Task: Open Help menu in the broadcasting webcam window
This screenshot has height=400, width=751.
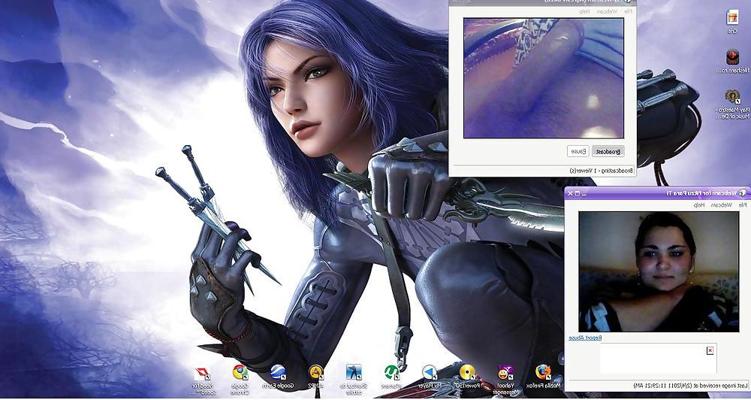Action: click(585, 11)
